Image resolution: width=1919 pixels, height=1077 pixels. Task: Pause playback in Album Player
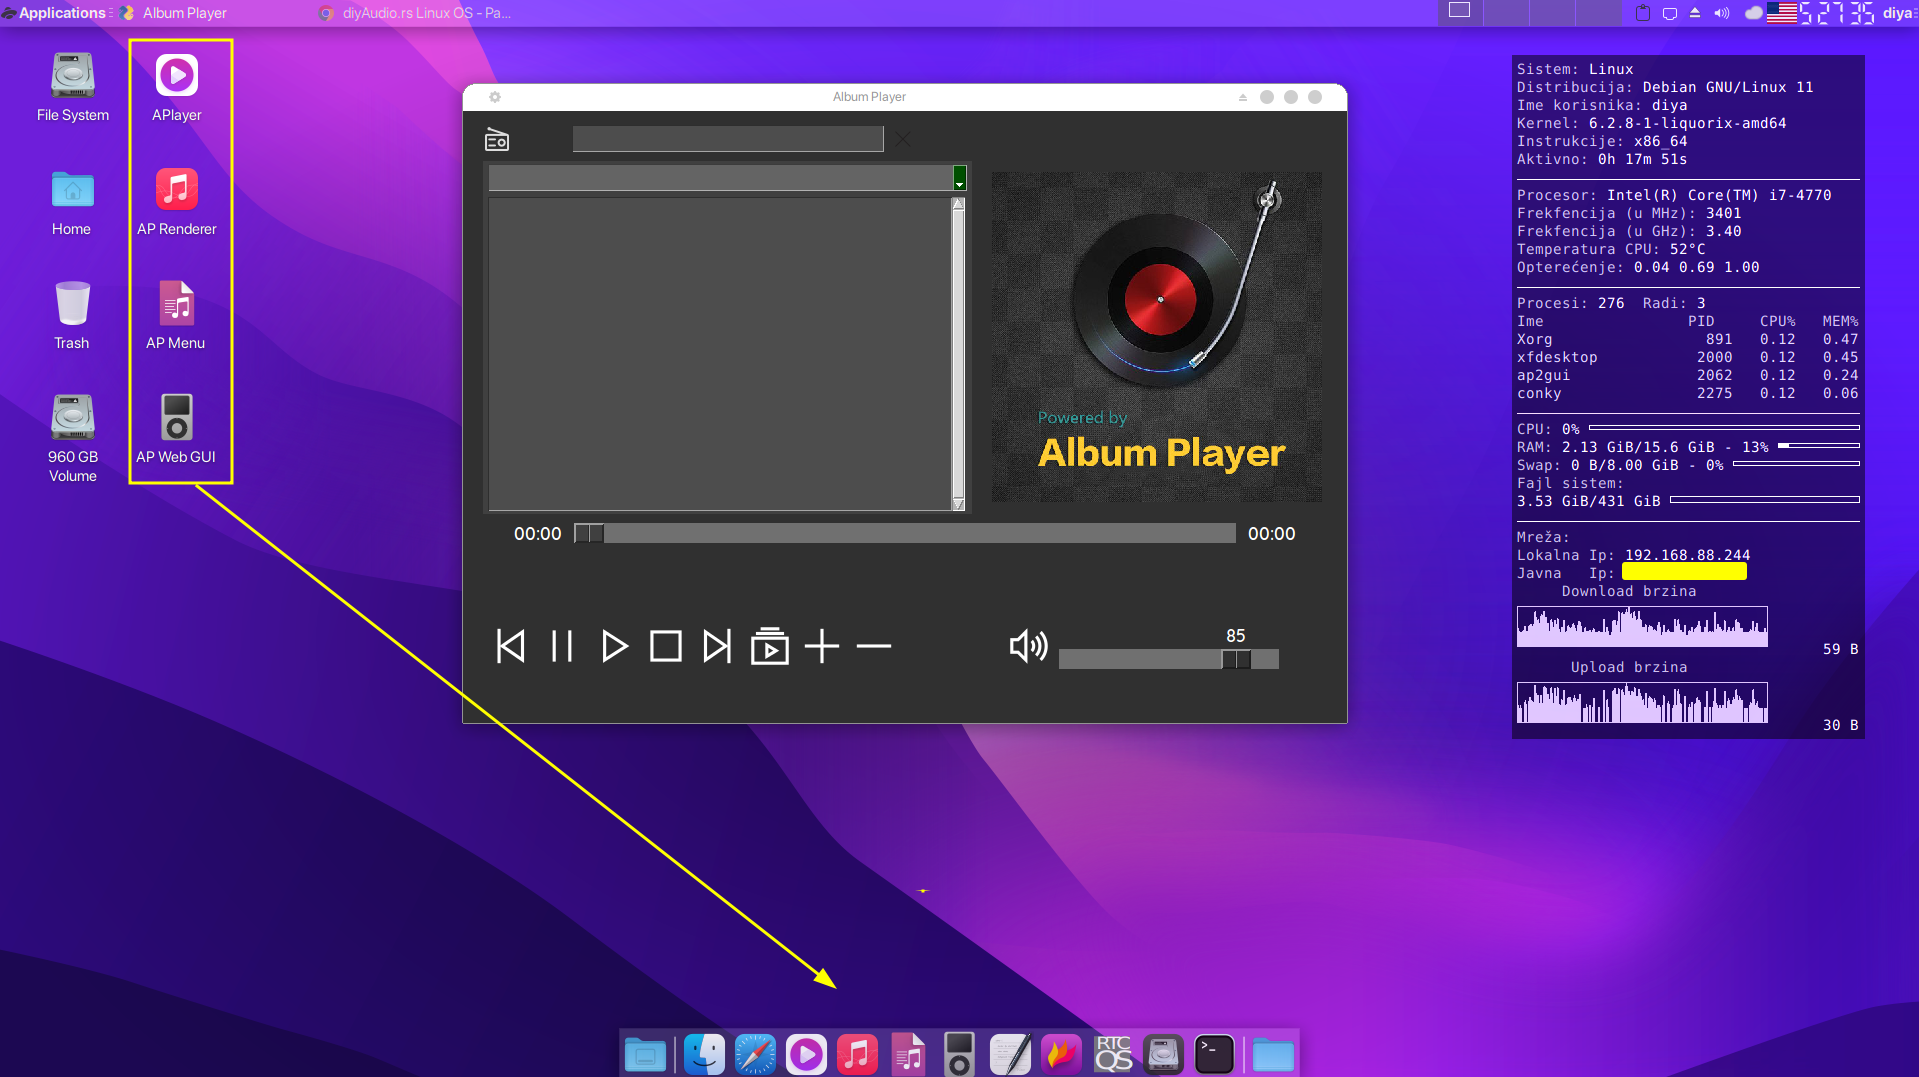tap(562, 646)
